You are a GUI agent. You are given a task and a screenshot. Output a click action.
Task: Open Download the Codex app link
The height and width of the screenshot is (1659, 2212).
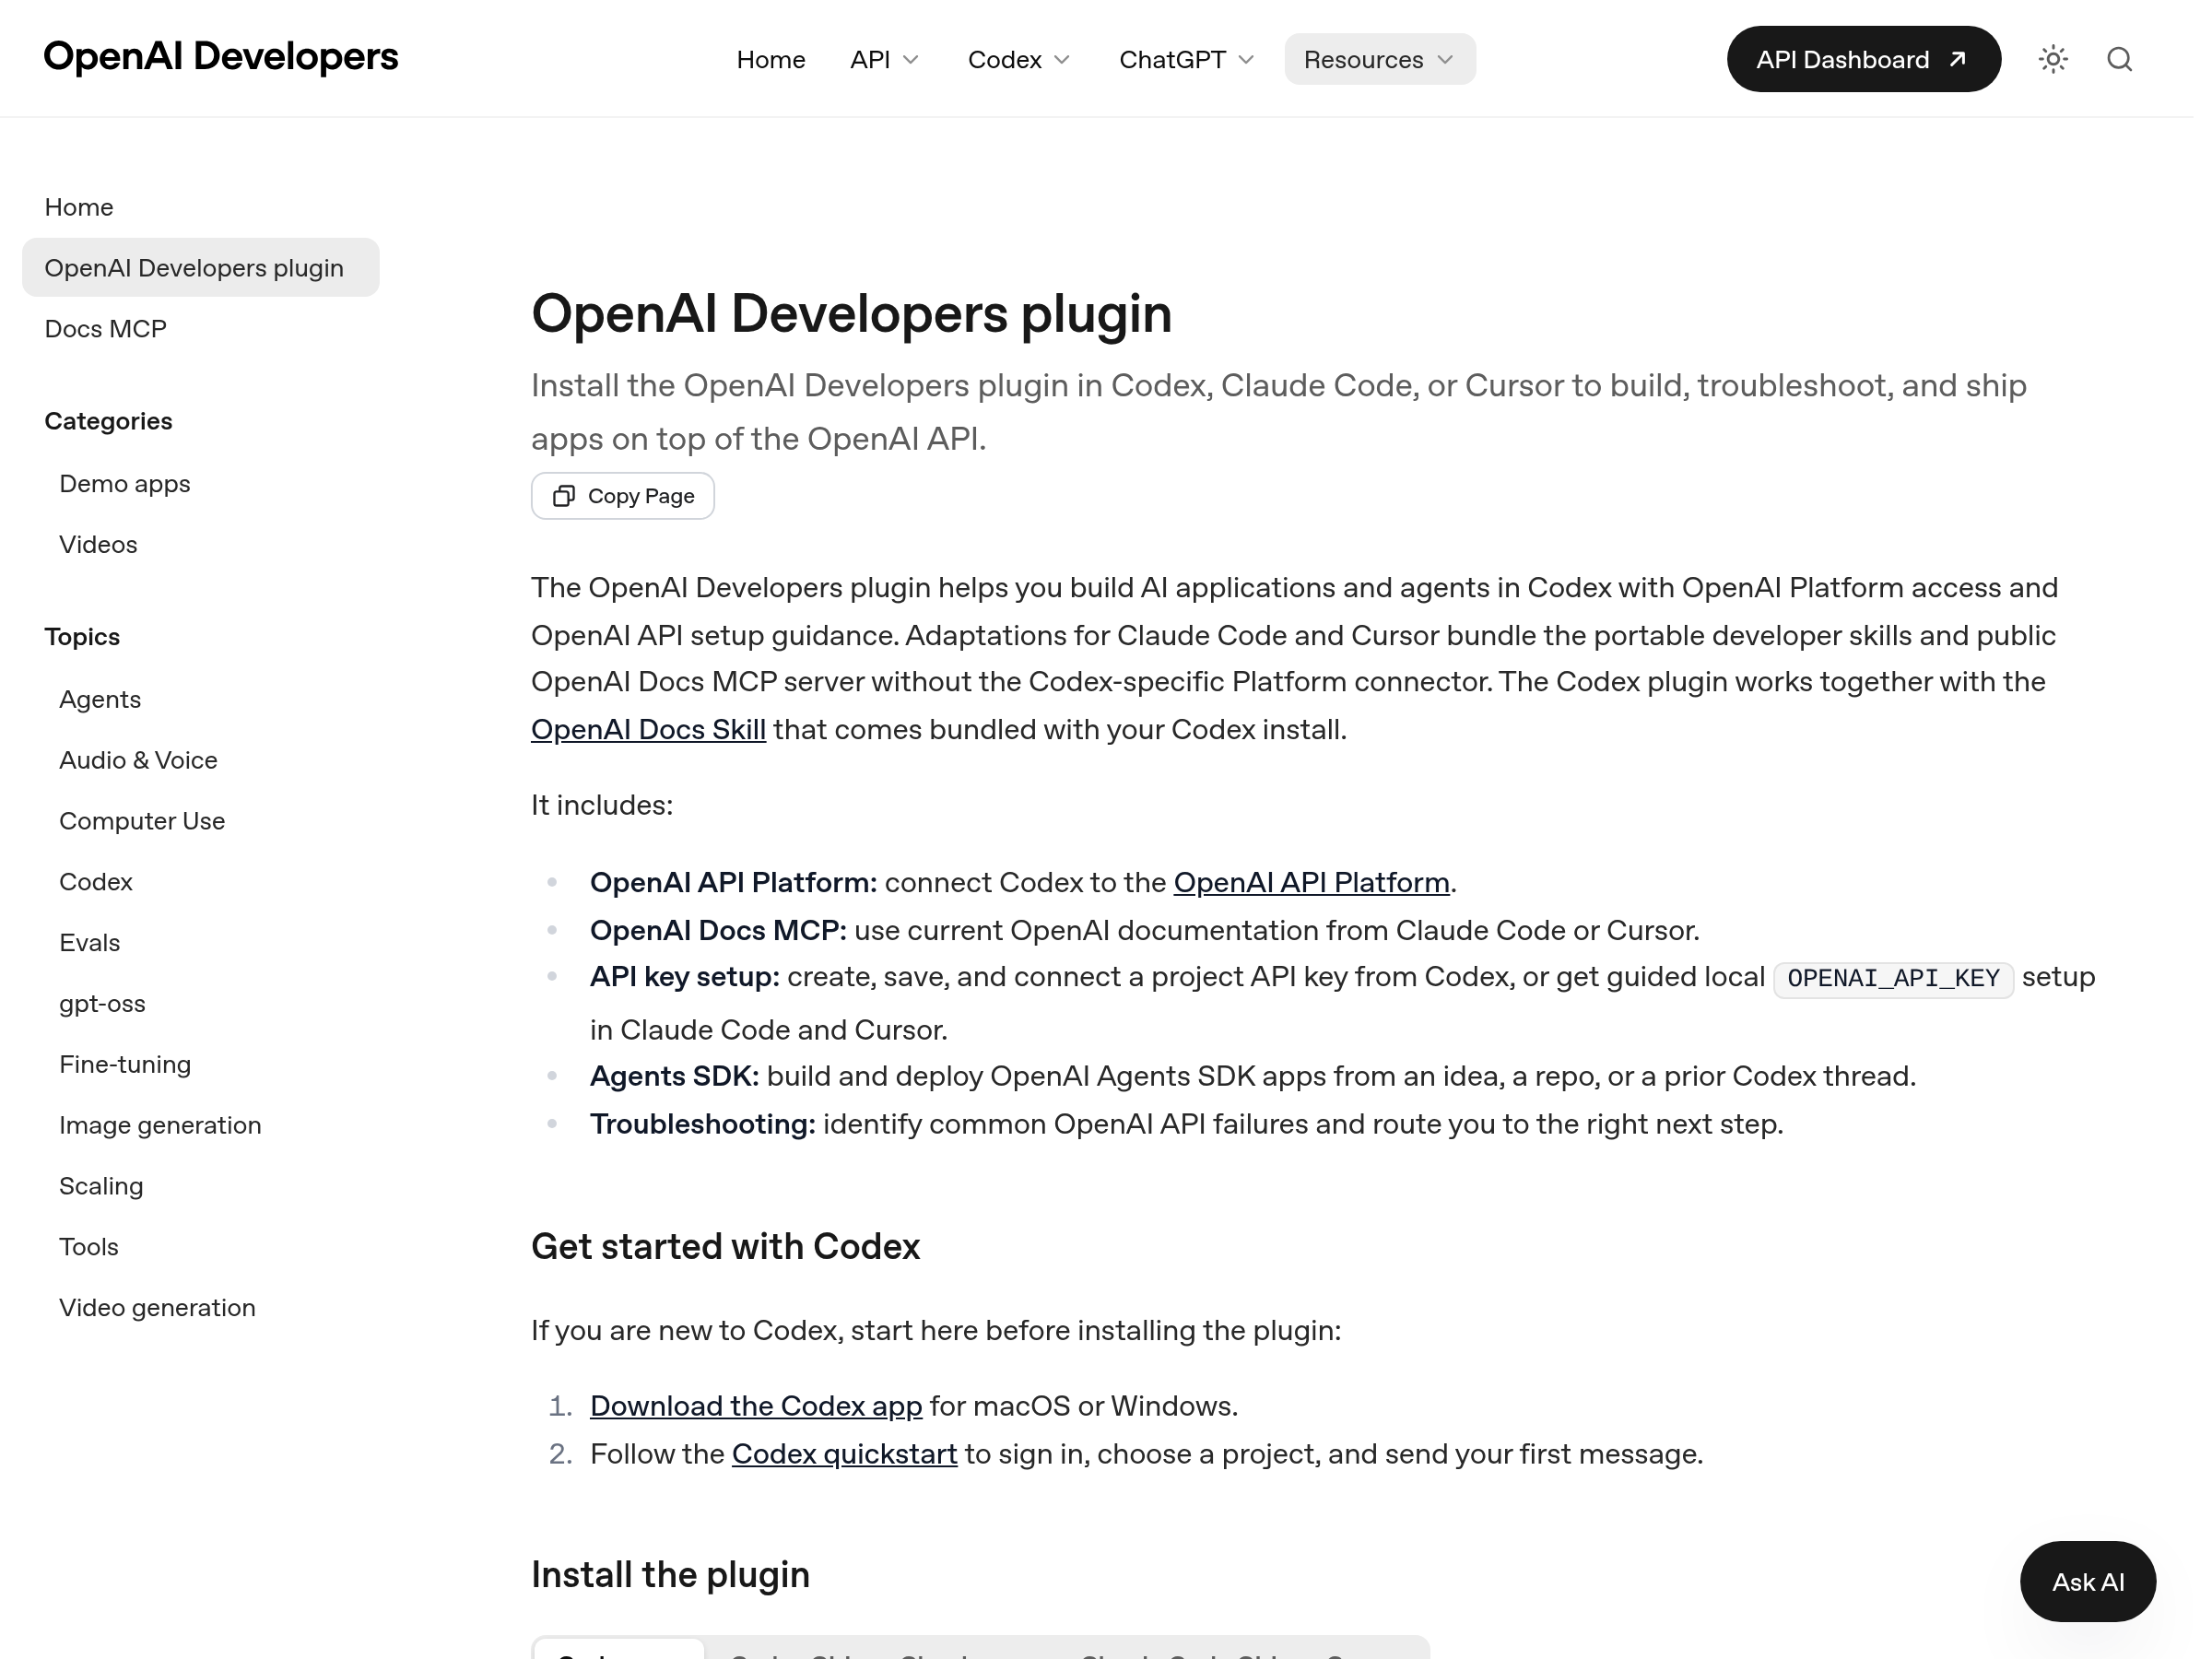(x=756, y=1407)
